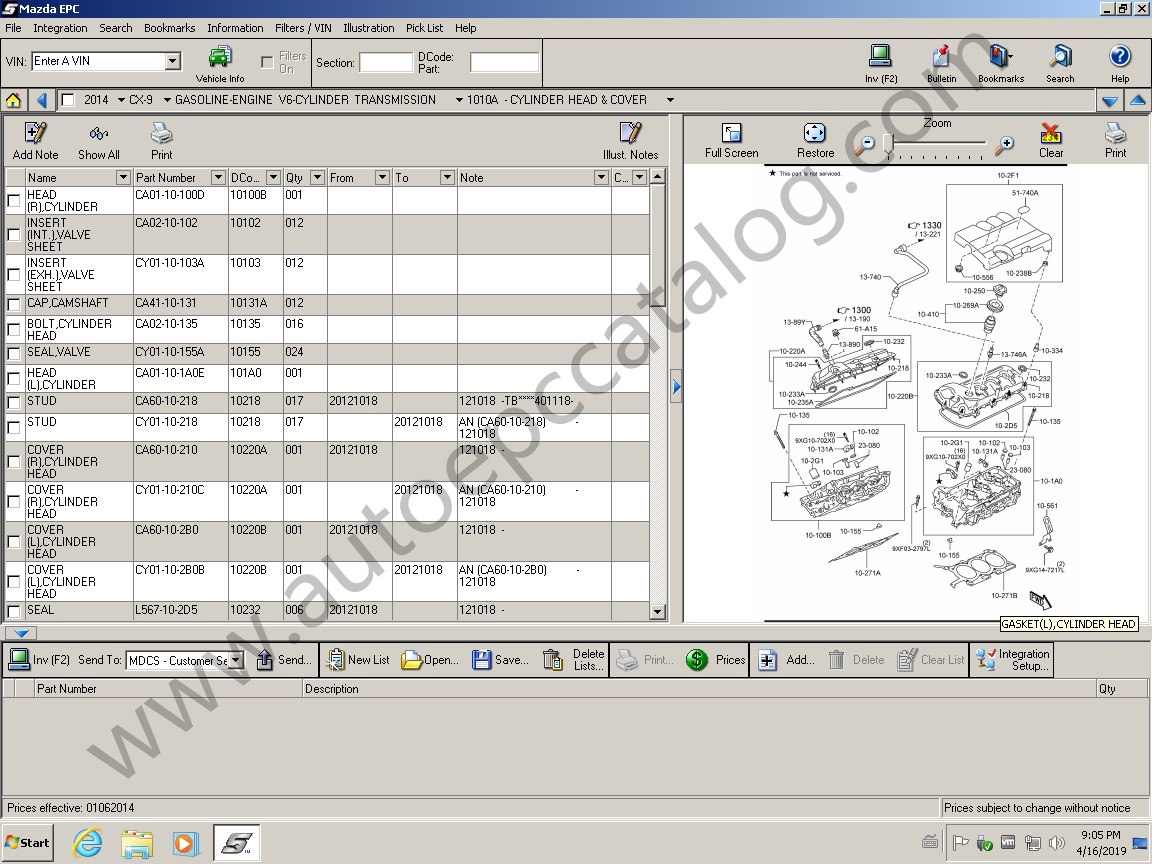Open the Integration menu

pyautogui.click(x=60, y=28)
